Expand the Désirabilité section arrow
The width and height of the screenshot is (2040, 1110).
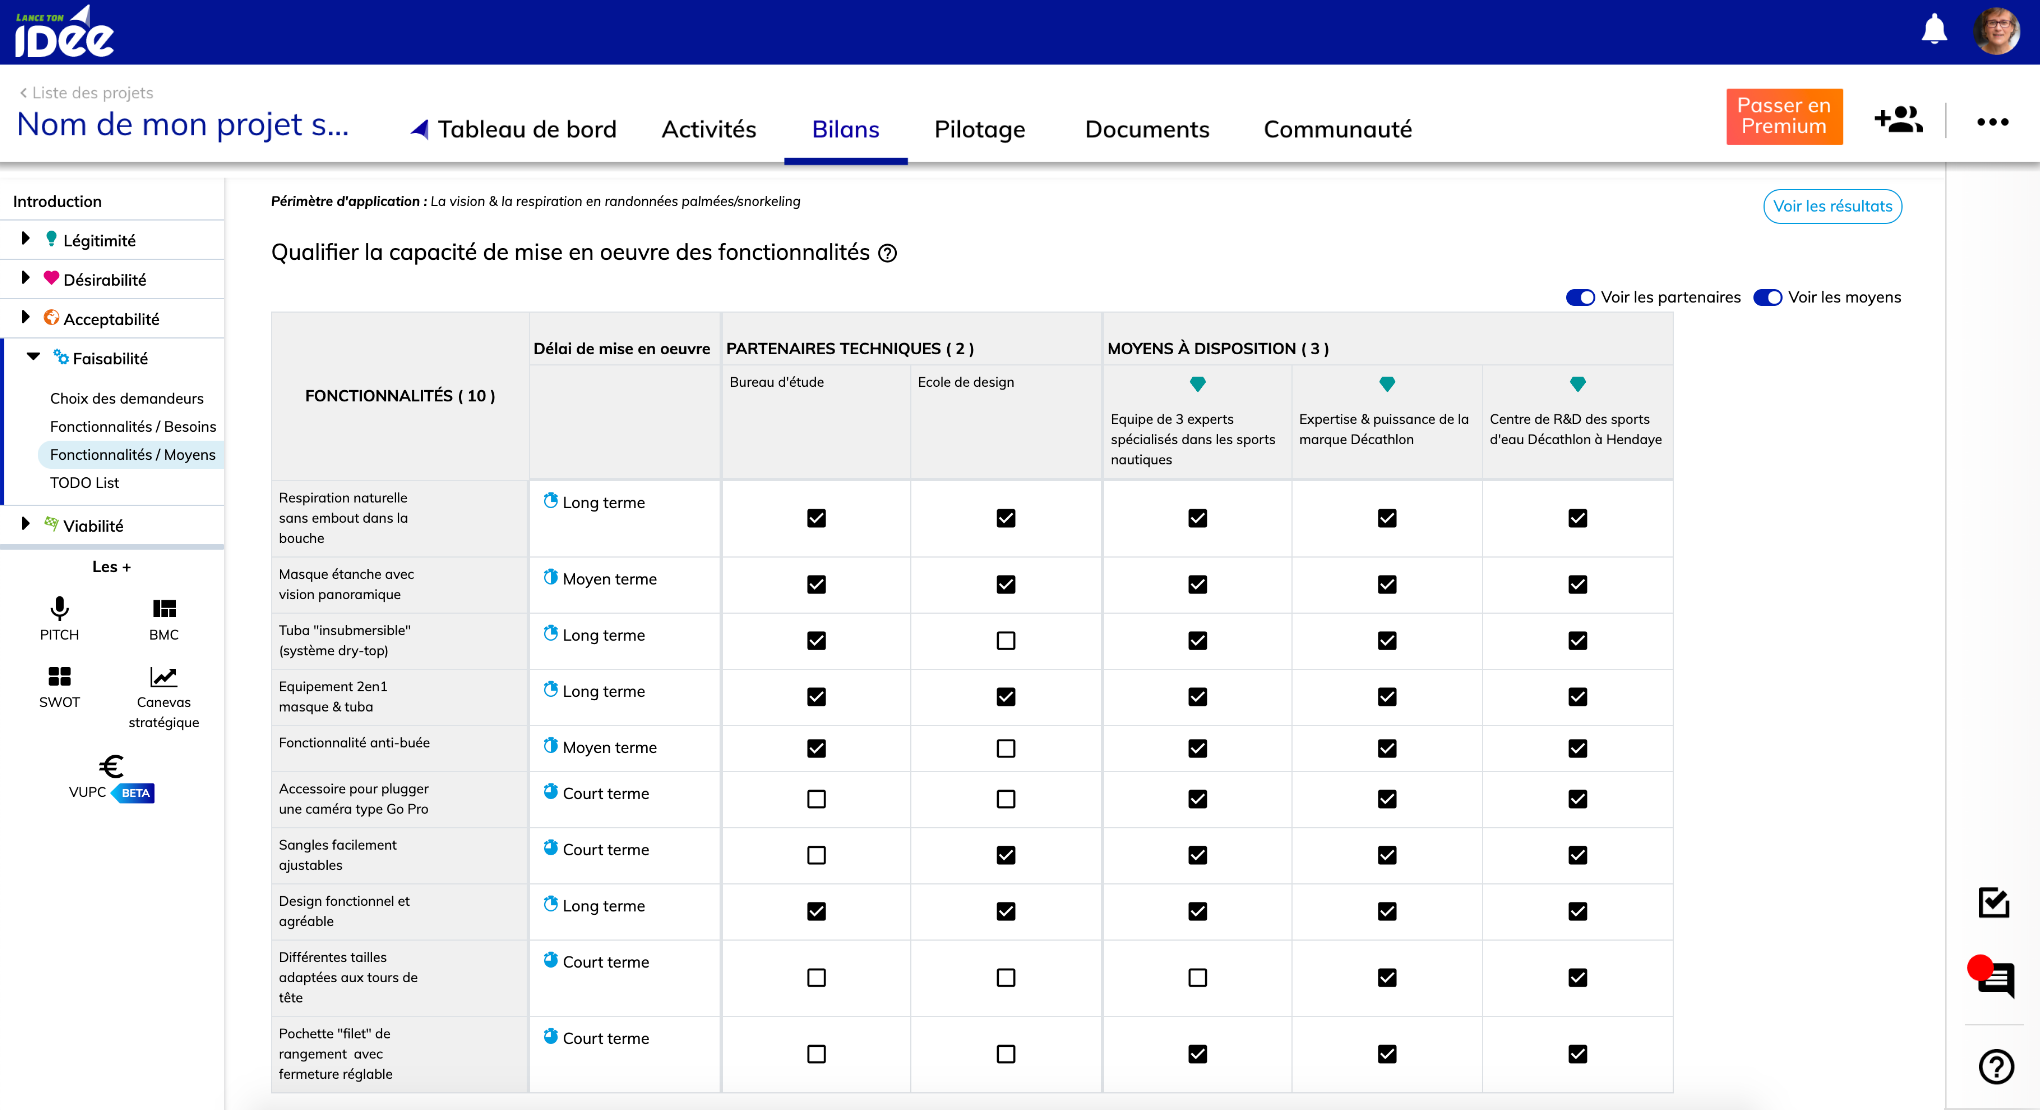pos(26,278)
